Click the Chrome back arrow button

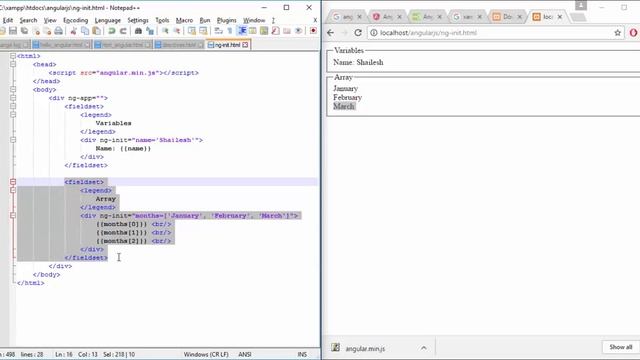point(331,33)
